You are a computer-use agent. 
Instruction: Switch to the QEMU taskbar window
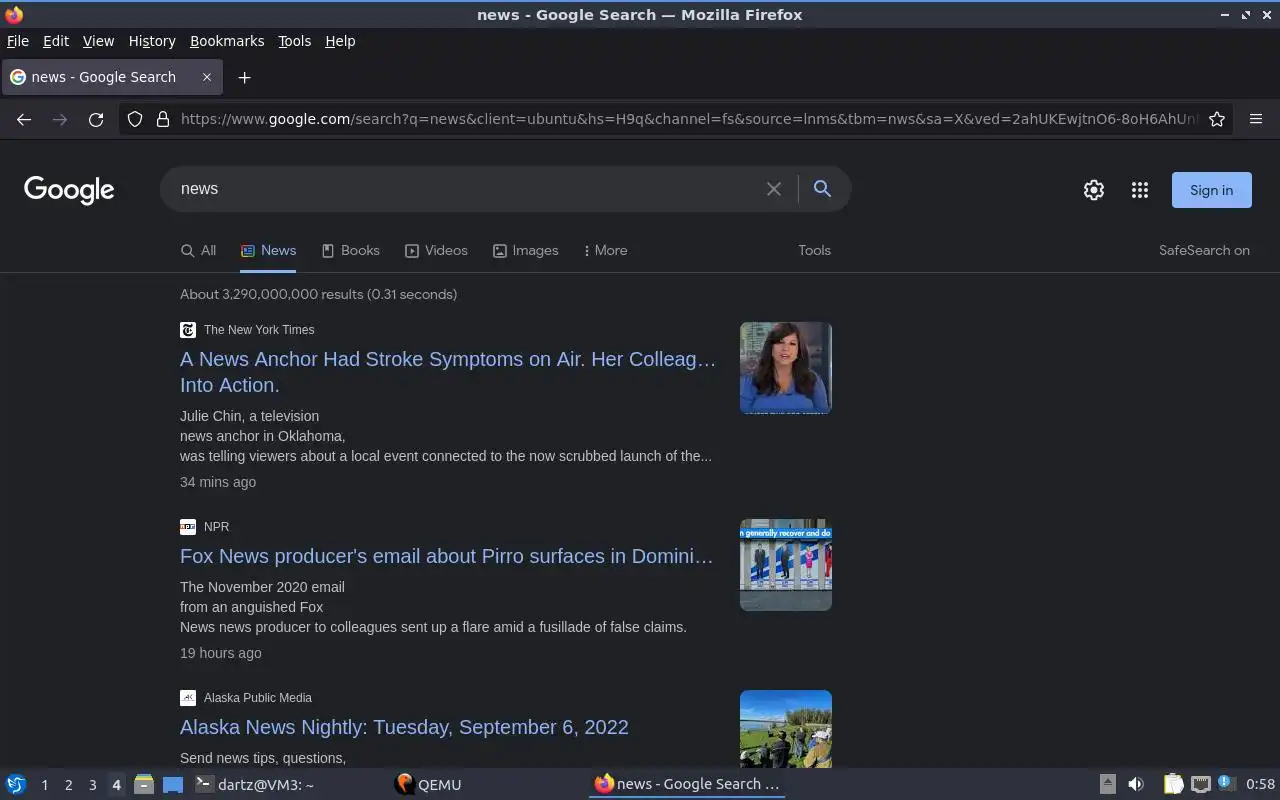(486, 784)
